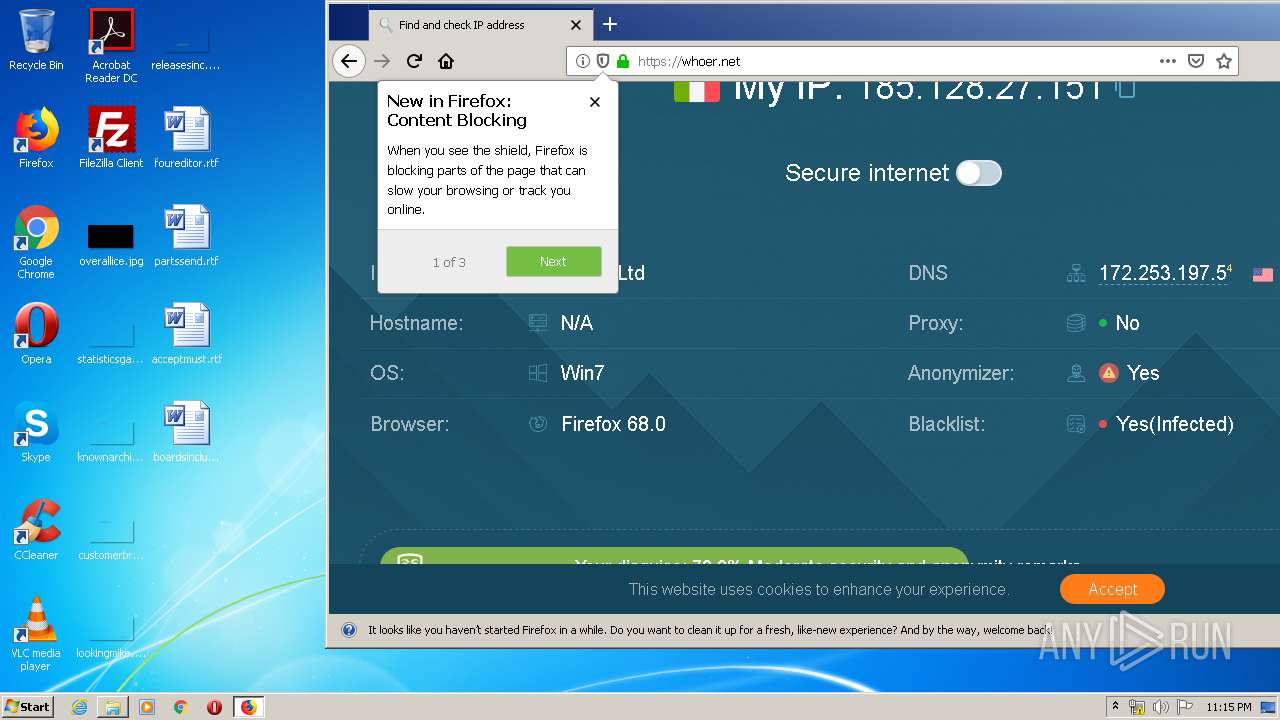Click the Anonymizer Yes value
1280x720 pixels.
1143,373
